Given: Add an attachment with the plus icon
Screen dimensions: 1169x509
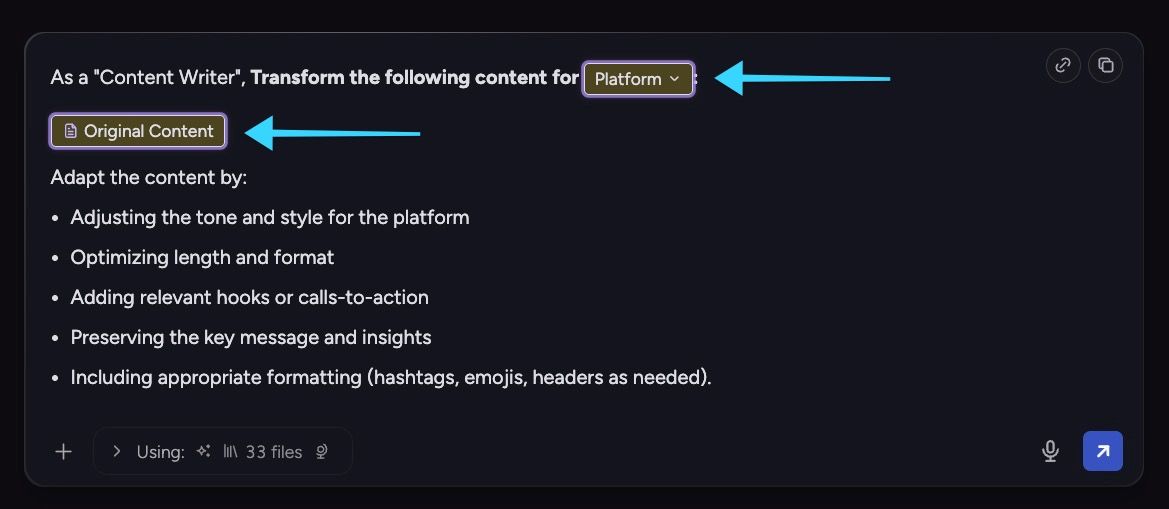Looking at the screenshot, I should pyautogui.click(x=63, y=452).
